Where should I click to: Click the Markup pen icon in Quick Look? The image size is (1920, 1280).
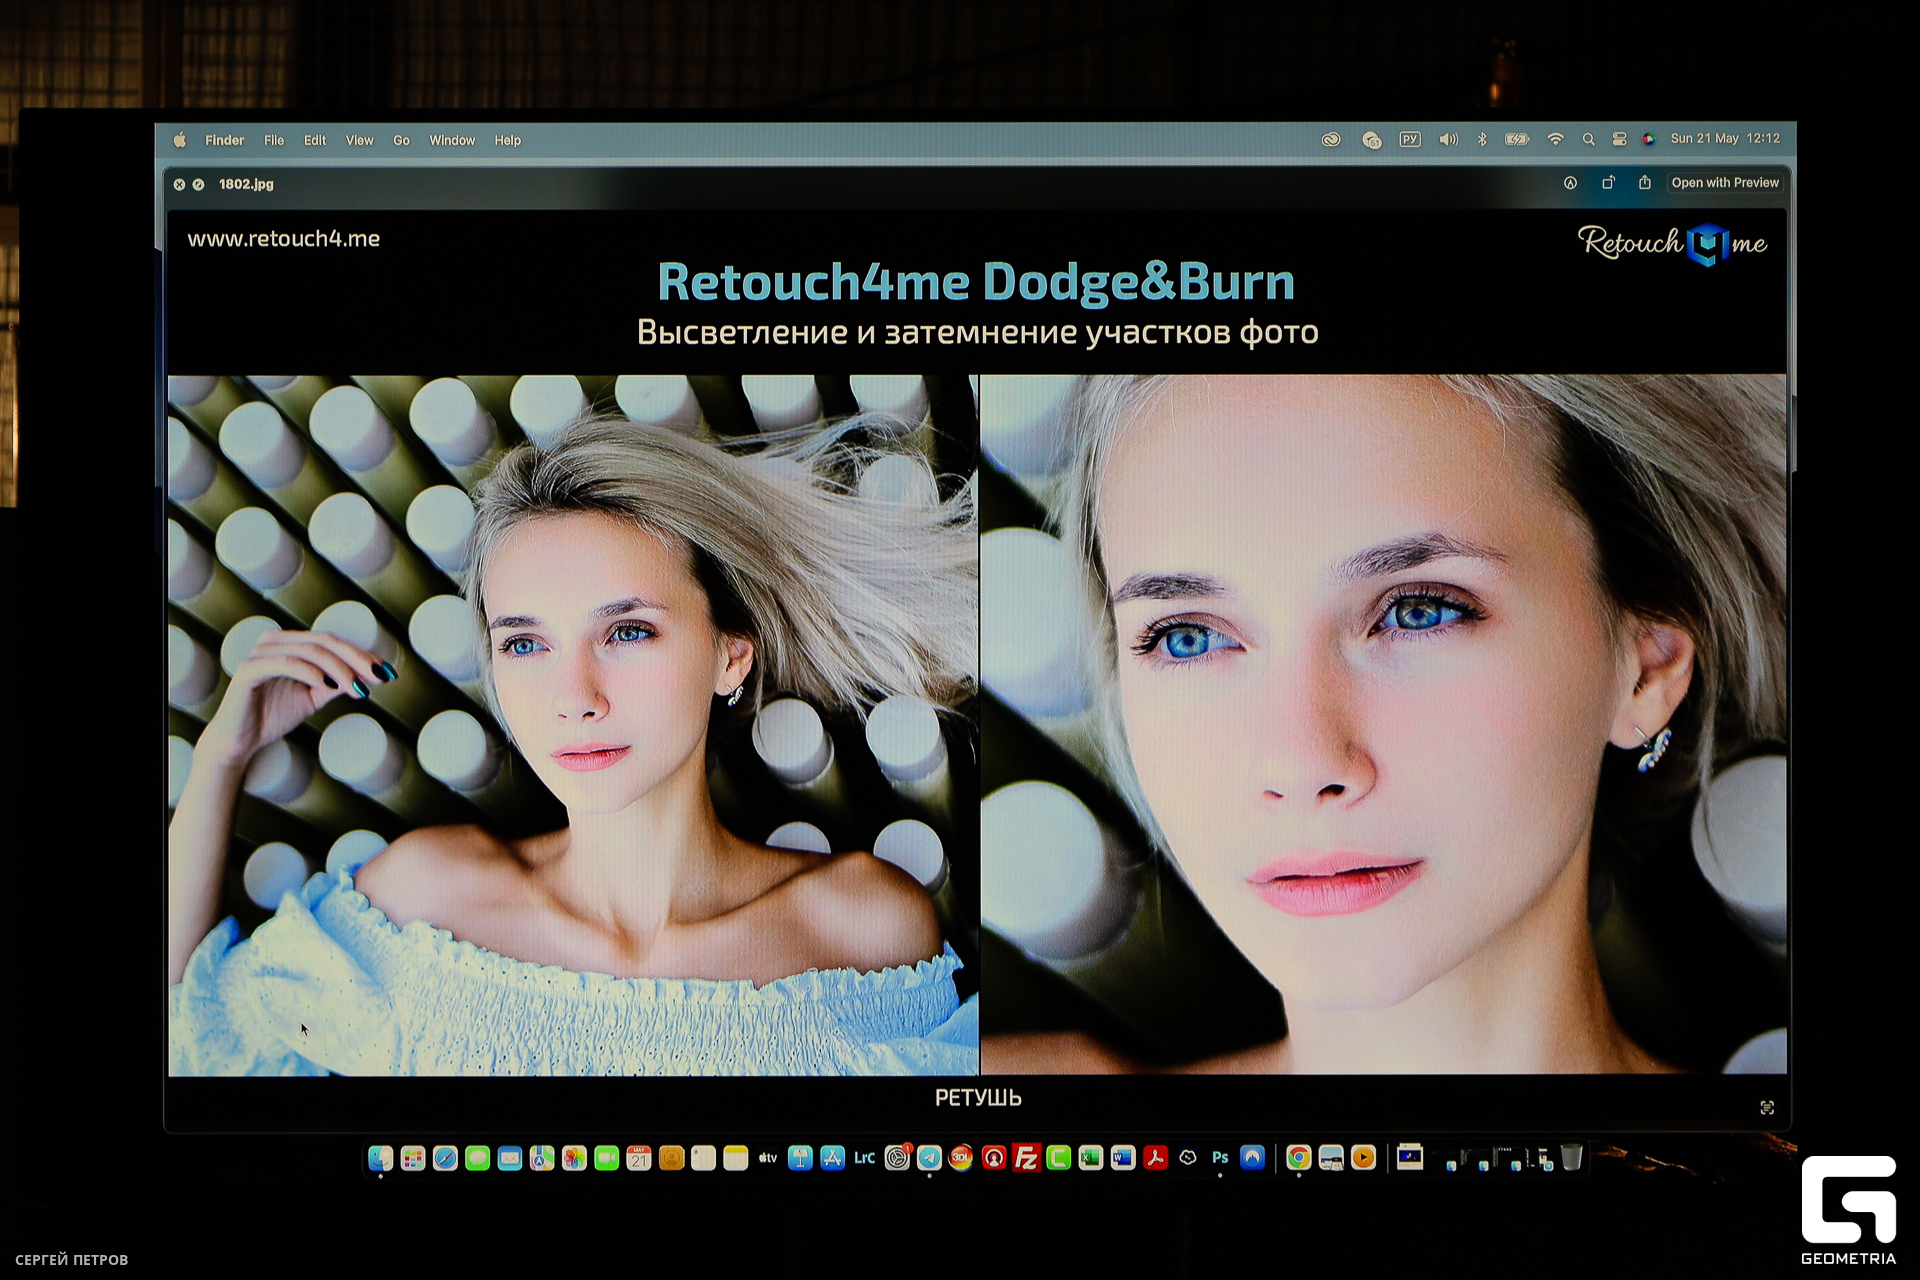pyautogui.click(x=1570, y=183)
